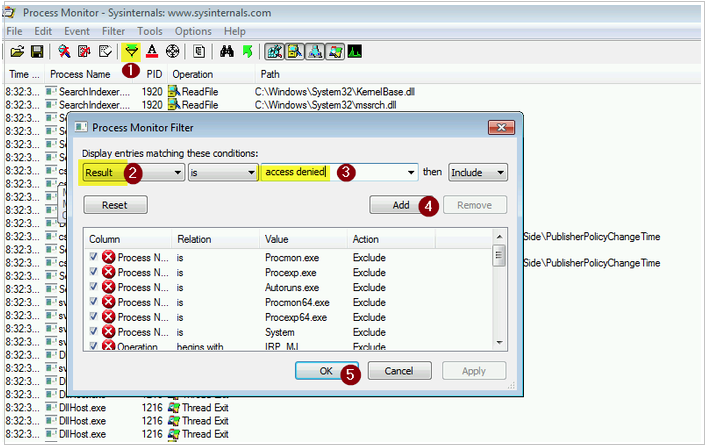Toggle the Capture events toolbar icon
Image resolution: width=710 pixels, height=448 pixels.
click(x=64, y=52)
